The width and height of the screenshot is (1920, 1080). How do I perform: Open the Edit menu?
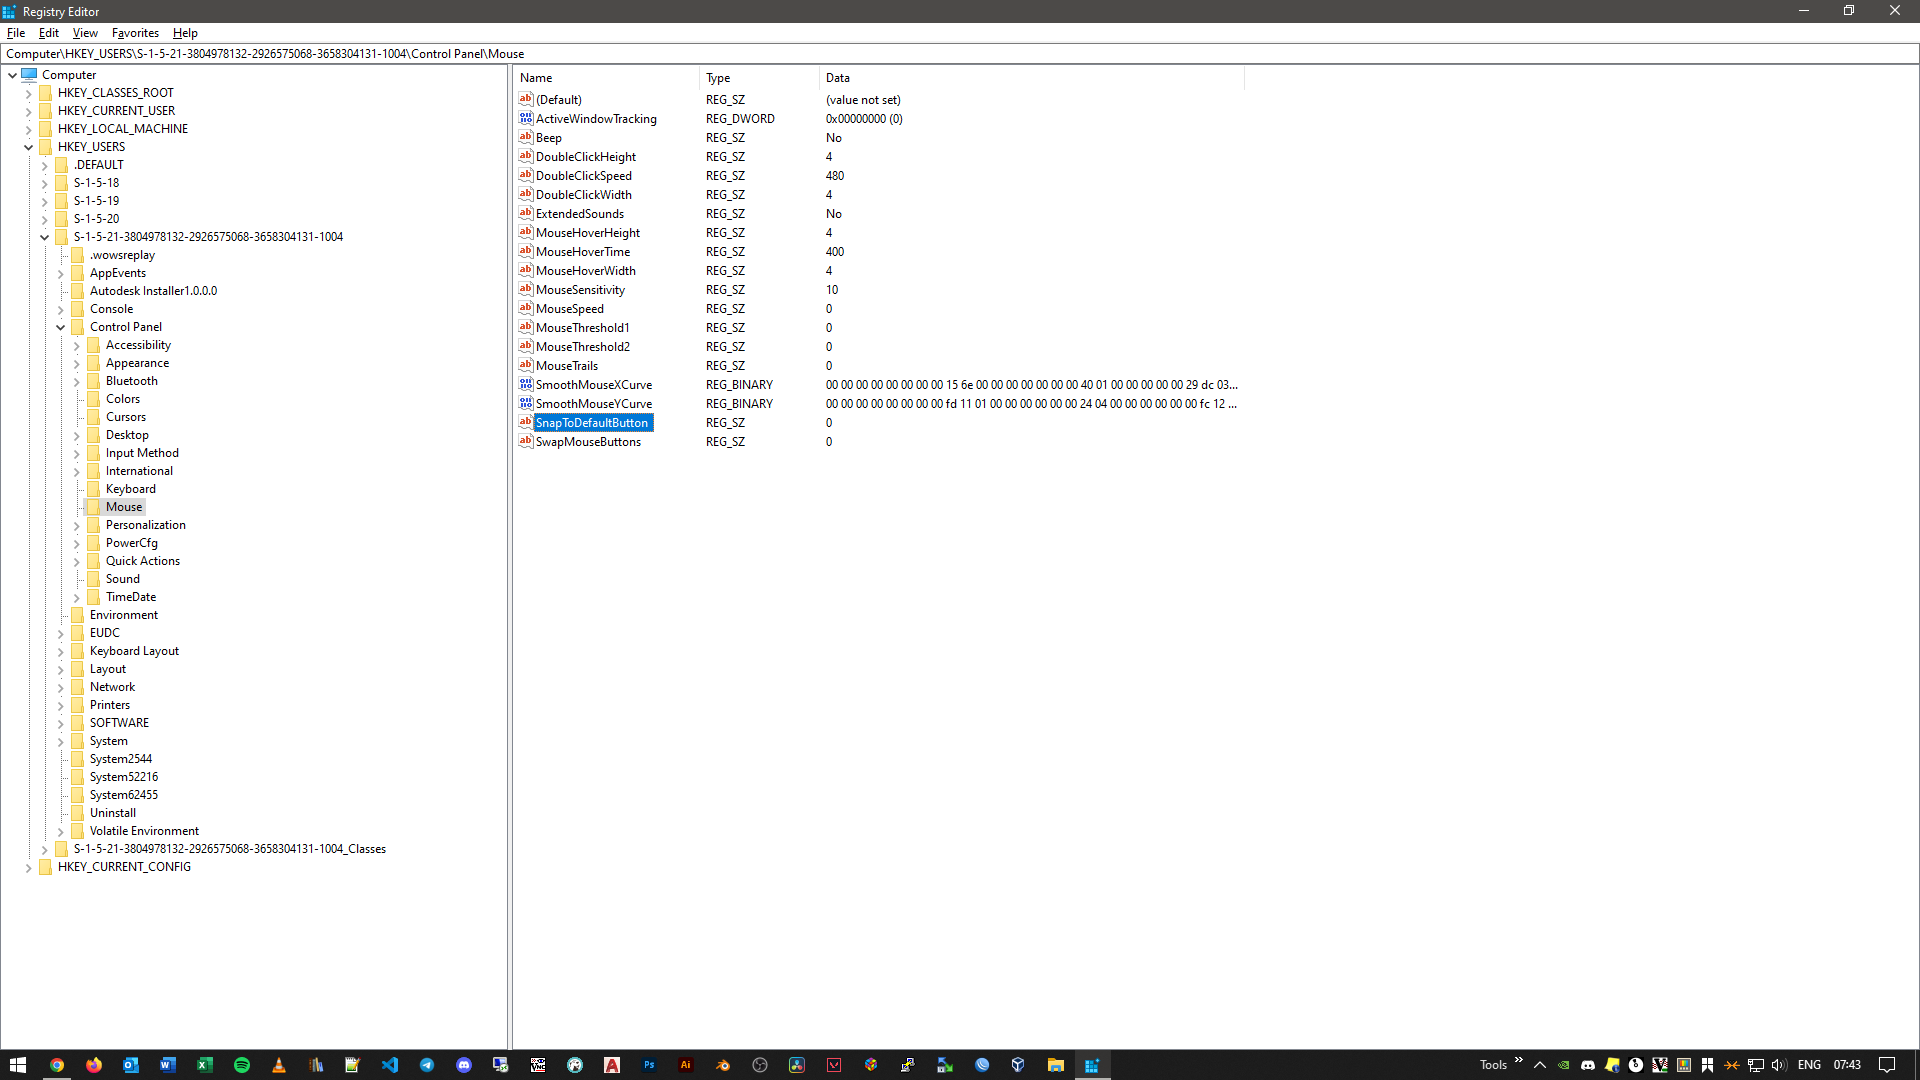click(x=49, y=33)
